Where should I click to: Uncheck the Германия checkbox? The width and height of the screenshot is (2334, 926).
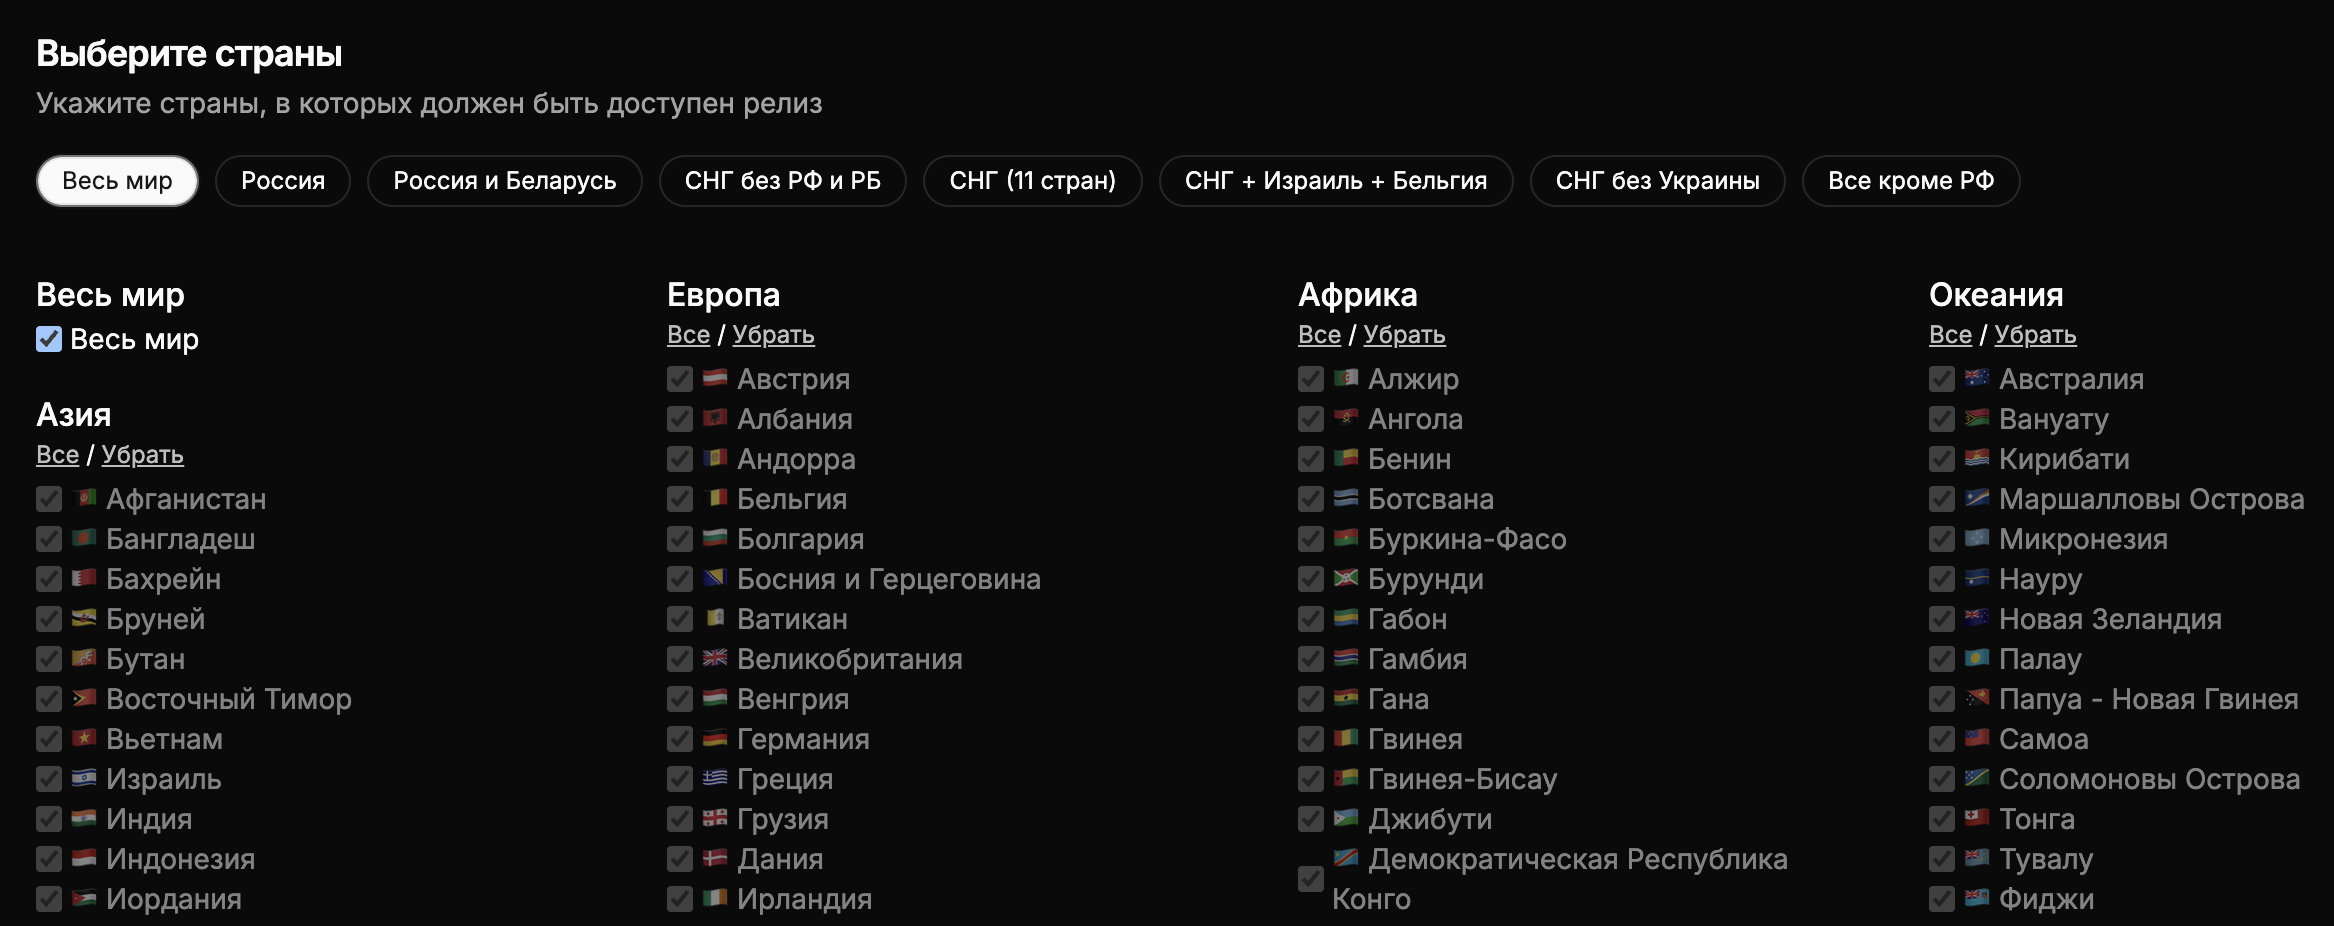[680, 739]
